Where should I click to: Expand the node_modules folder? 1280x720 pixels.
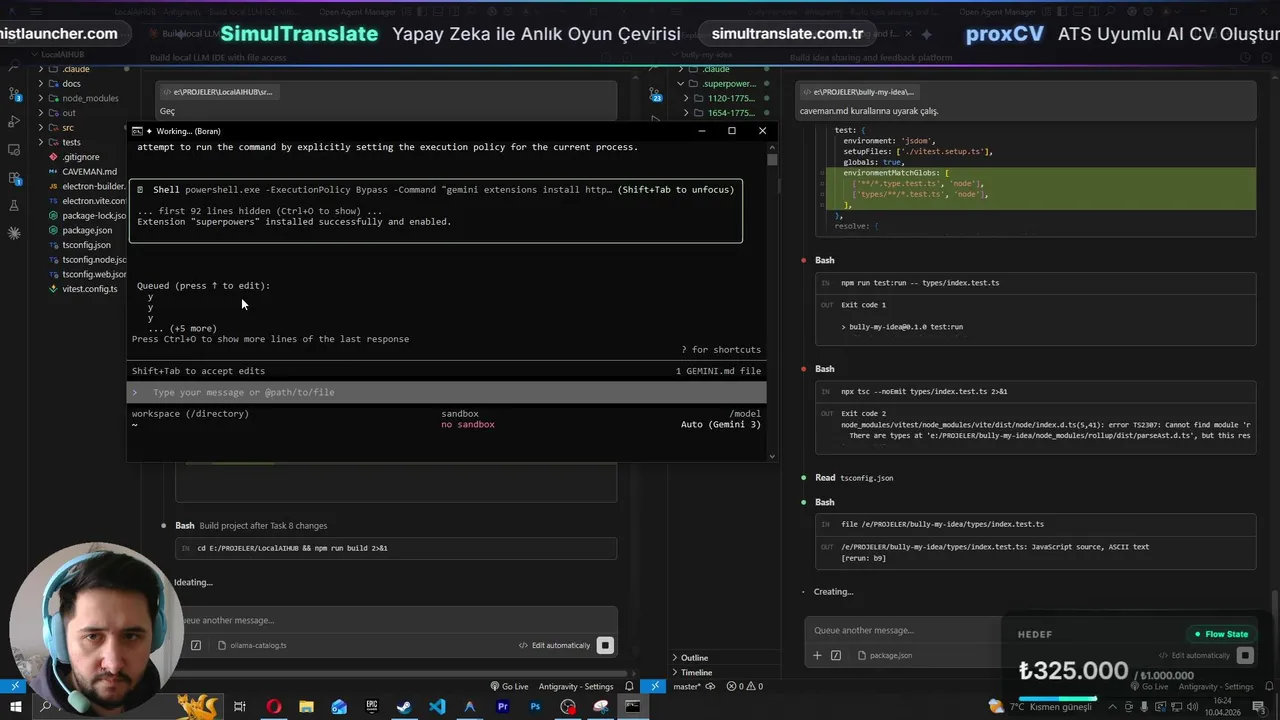point(90,98)
